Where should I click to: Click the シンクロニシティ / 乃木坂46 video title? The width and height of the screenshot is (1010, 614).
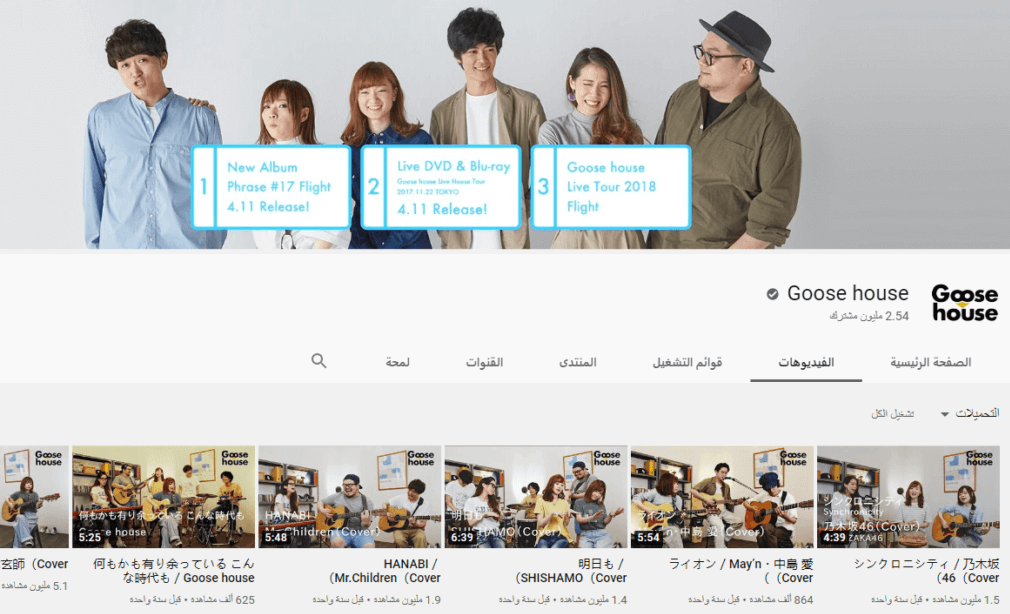[x=926, y=571]
